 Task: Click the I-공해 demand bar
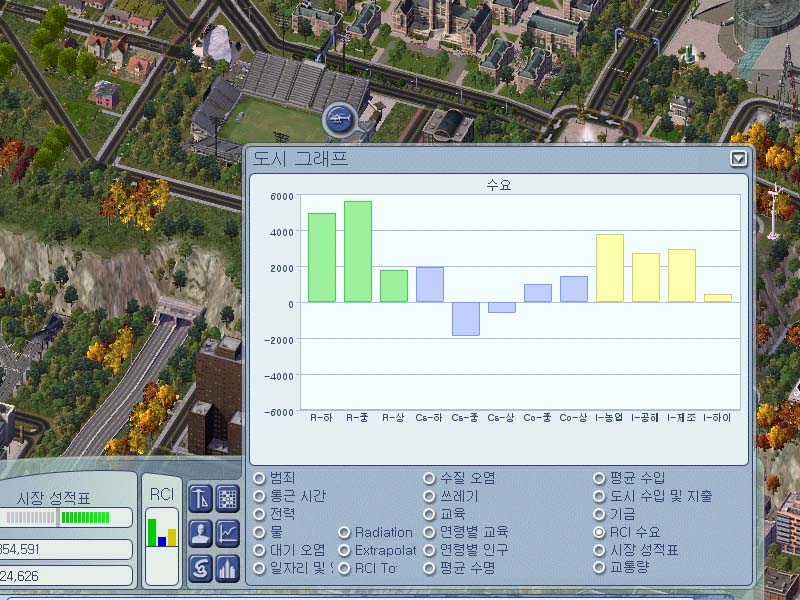point(646,278)
